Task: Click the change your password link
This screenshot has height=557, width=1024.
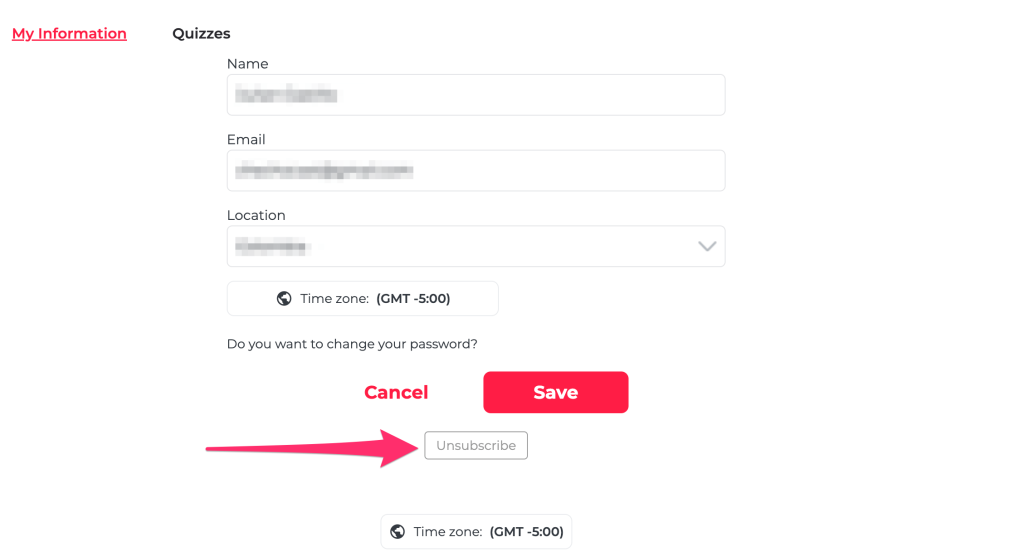Action: pyautogui.click(x=352, y=344)
